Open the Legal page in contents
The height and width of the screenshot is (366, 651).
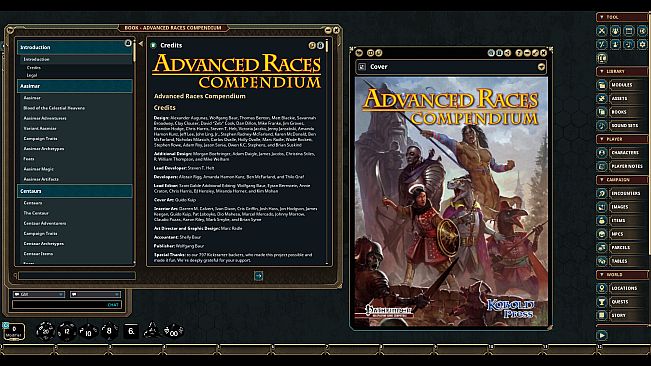click(32, 76)
